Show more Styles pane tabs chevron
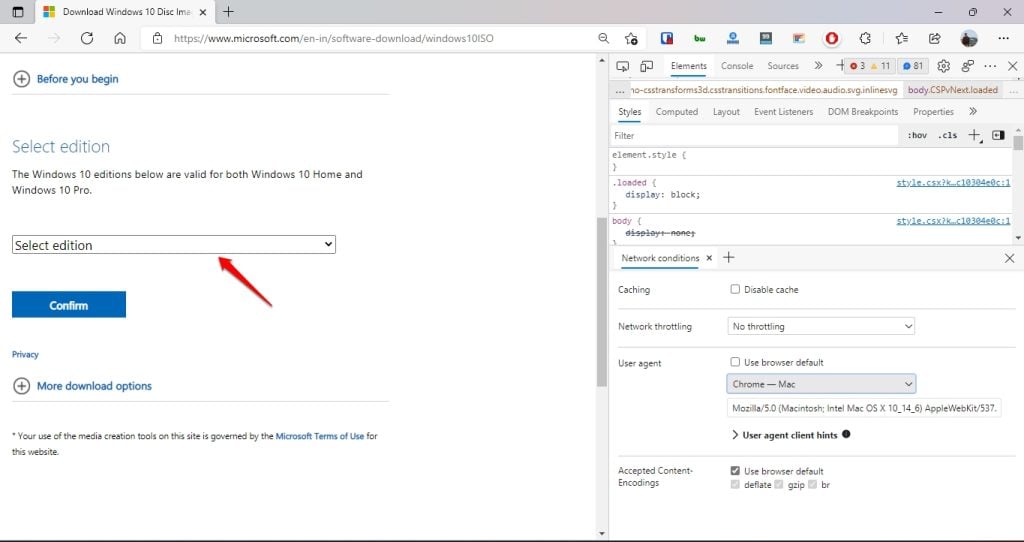Image resolution: width=1024 pixels, height=542 pixels. [972, 112]
